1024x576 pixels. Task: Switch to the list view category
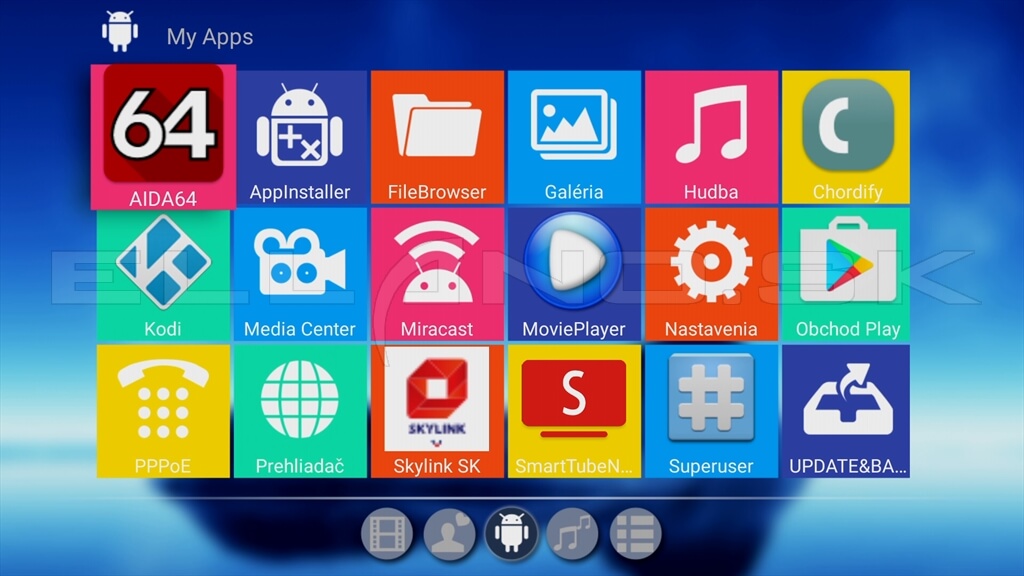point(635,534)
